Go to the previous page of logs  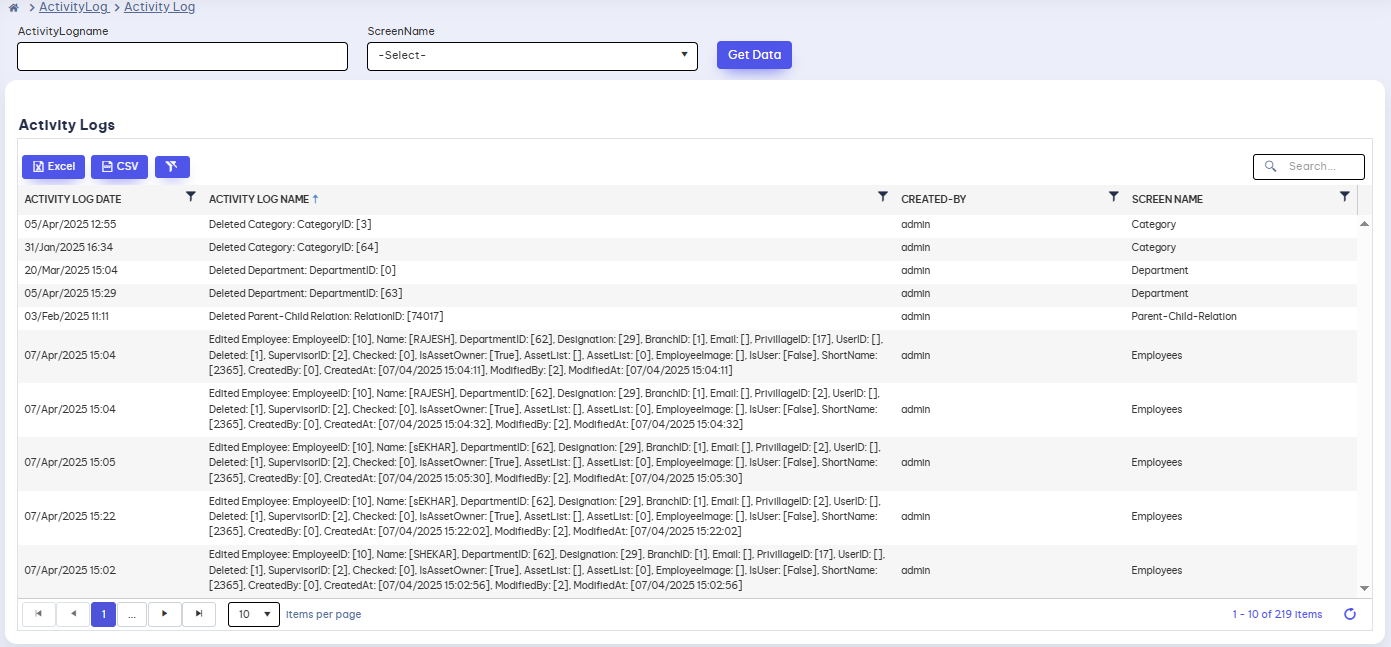click(73, 614)
